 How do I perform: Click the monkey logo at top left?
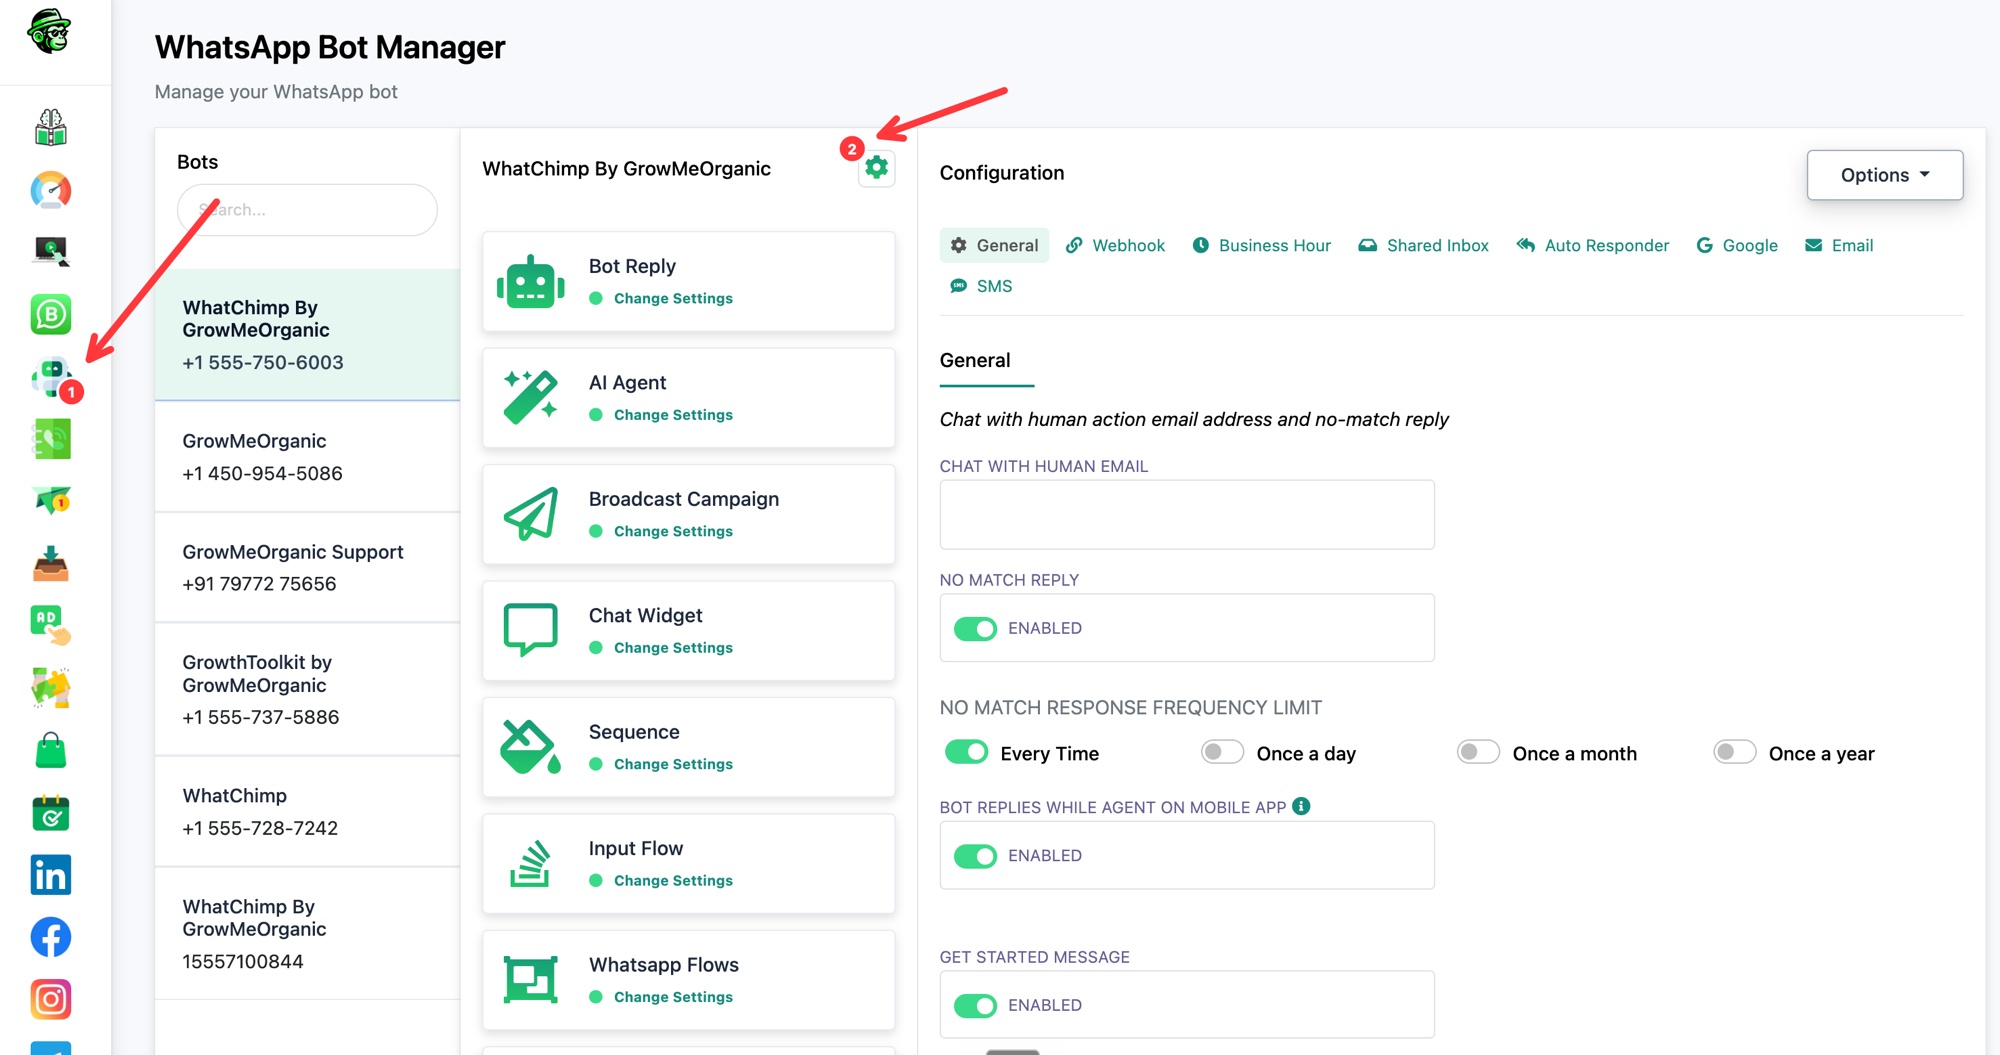click(50, 32)
